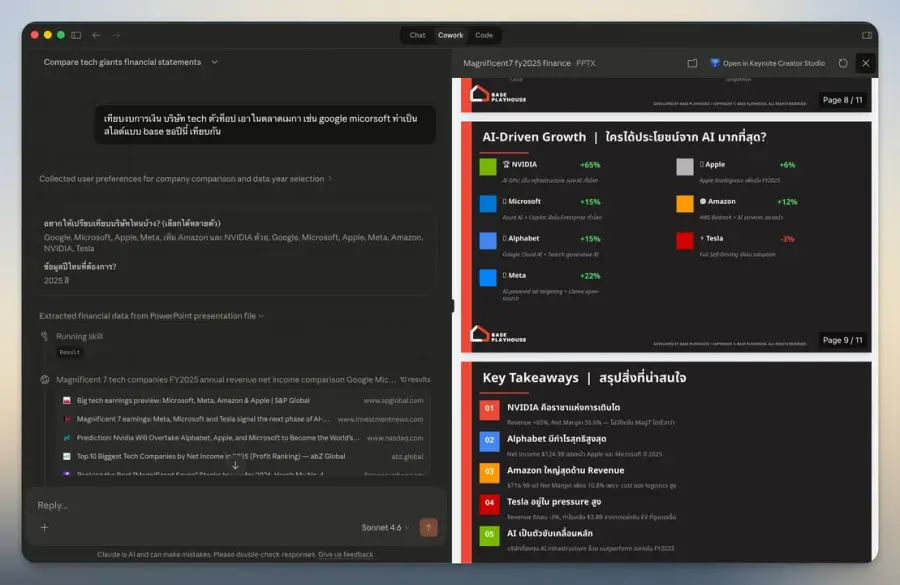Image resolution: width=900 pixels, height=585 pixels.
Task: Open in Keynote Creator Studio
Action: click(767, 63)
